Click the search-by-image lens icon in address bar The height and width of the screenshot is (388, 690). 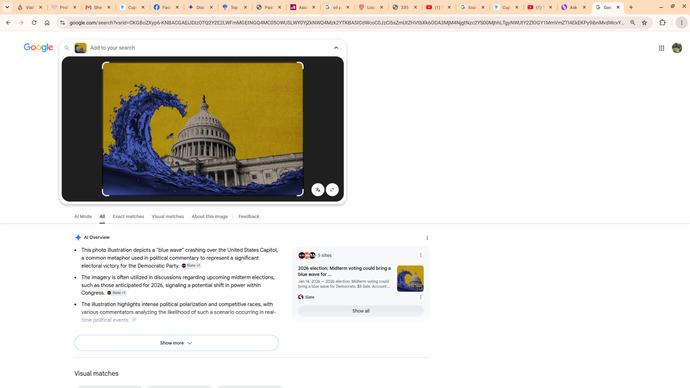[632, 22]
